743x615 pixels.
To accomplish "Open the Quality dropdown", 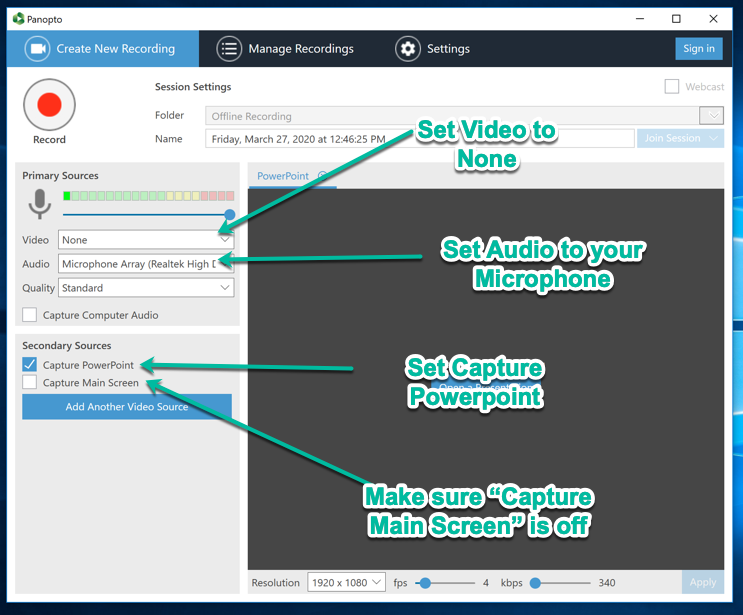I will (146, 288).
